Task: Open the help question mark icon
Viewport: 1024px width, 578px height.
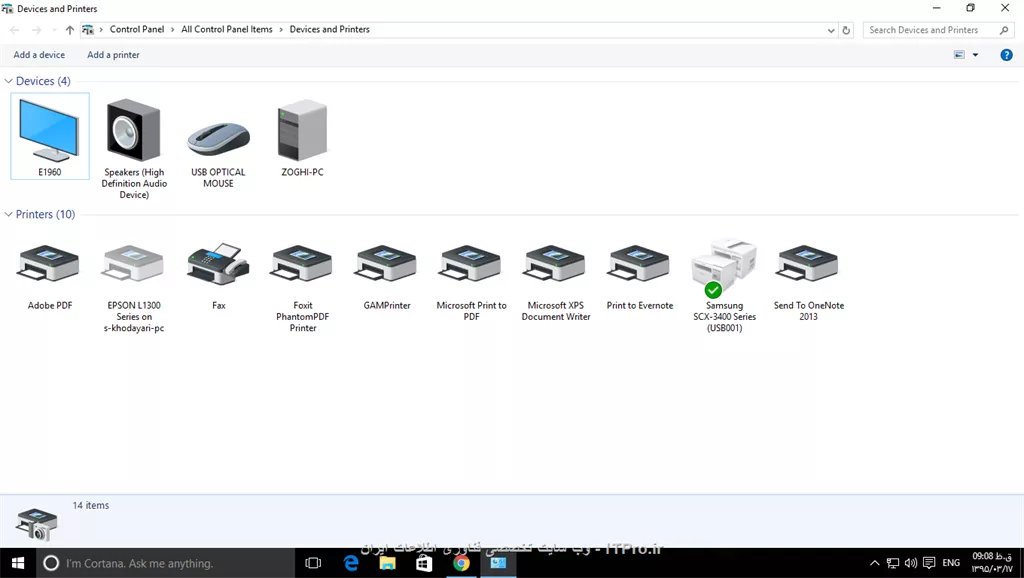Action: coord(1006,55)
